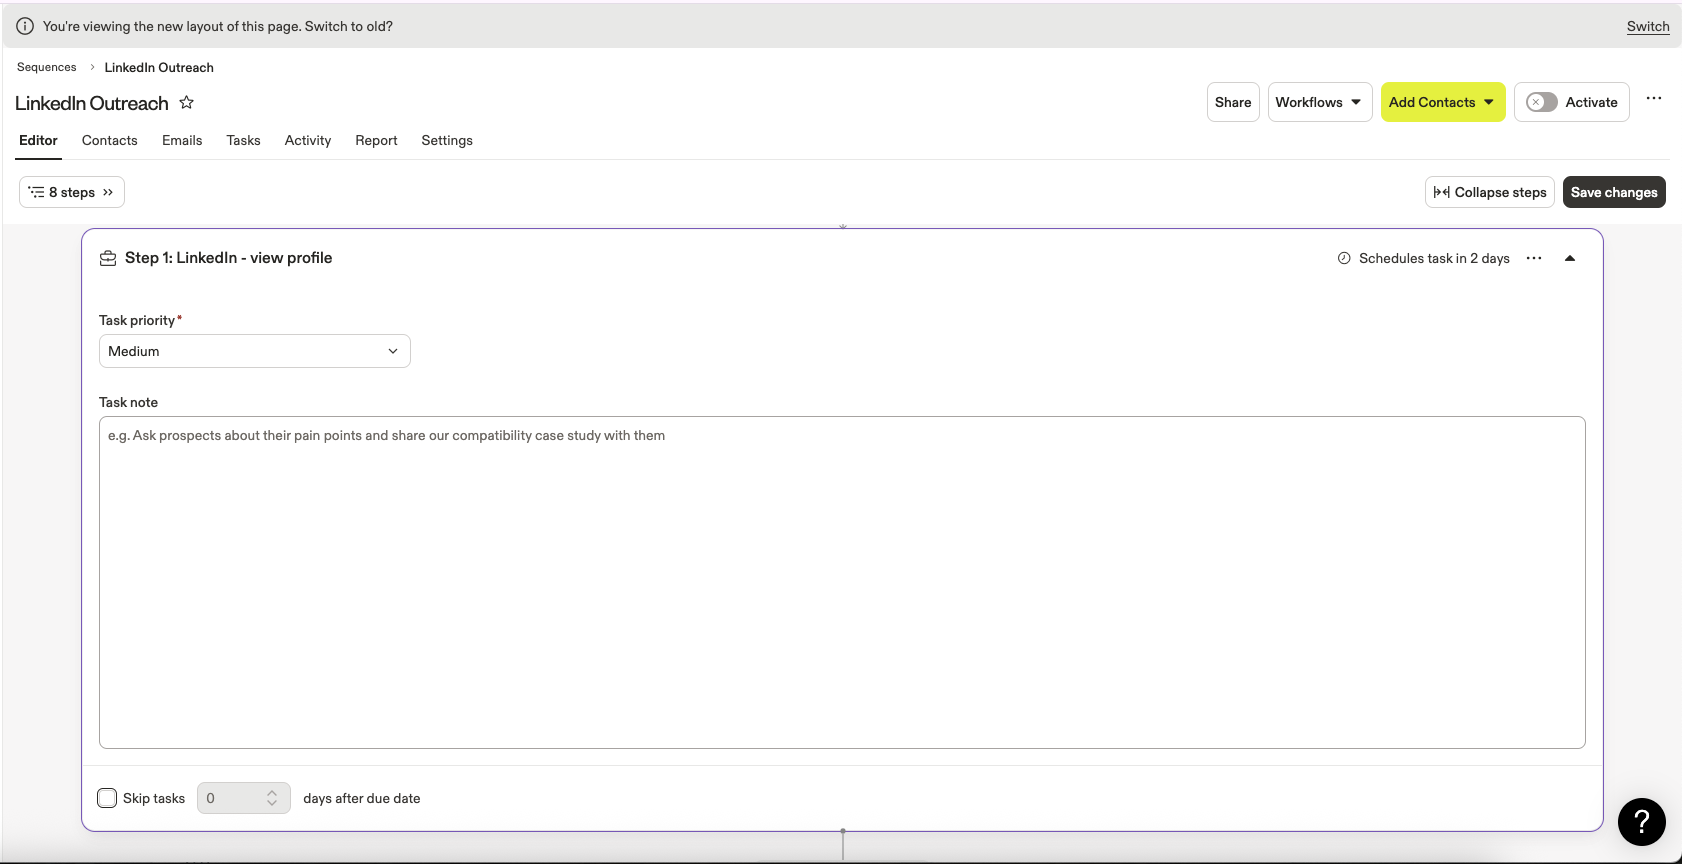Open the Report tab
Screen dimensions: 1682x864
tap(376, 140)
